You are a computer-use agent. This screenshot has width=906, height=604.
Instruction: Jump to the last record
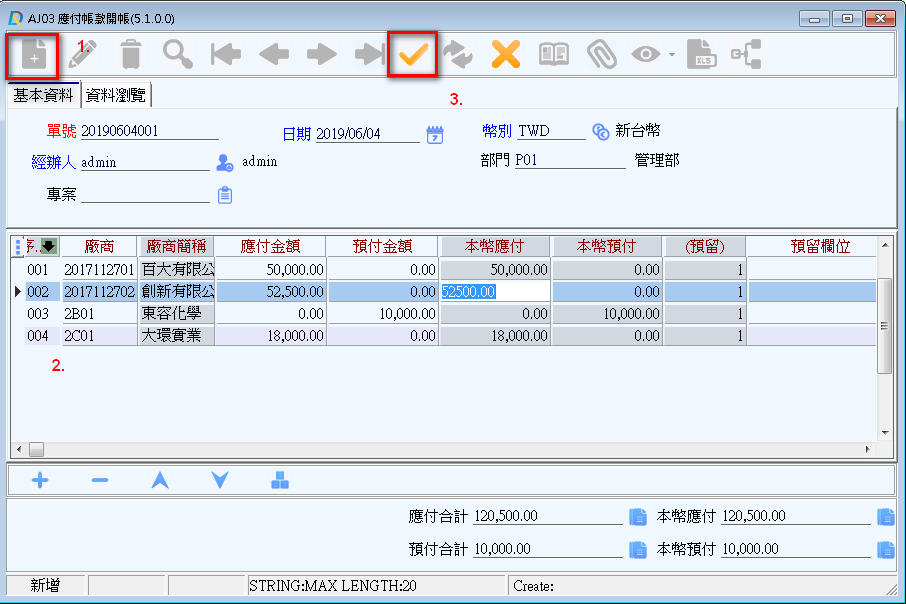tap(370, 55)
